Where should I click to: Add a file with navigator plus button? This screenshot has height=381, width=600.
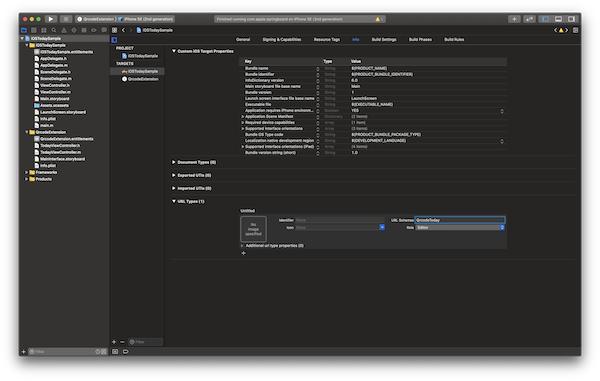coord(24,352)
